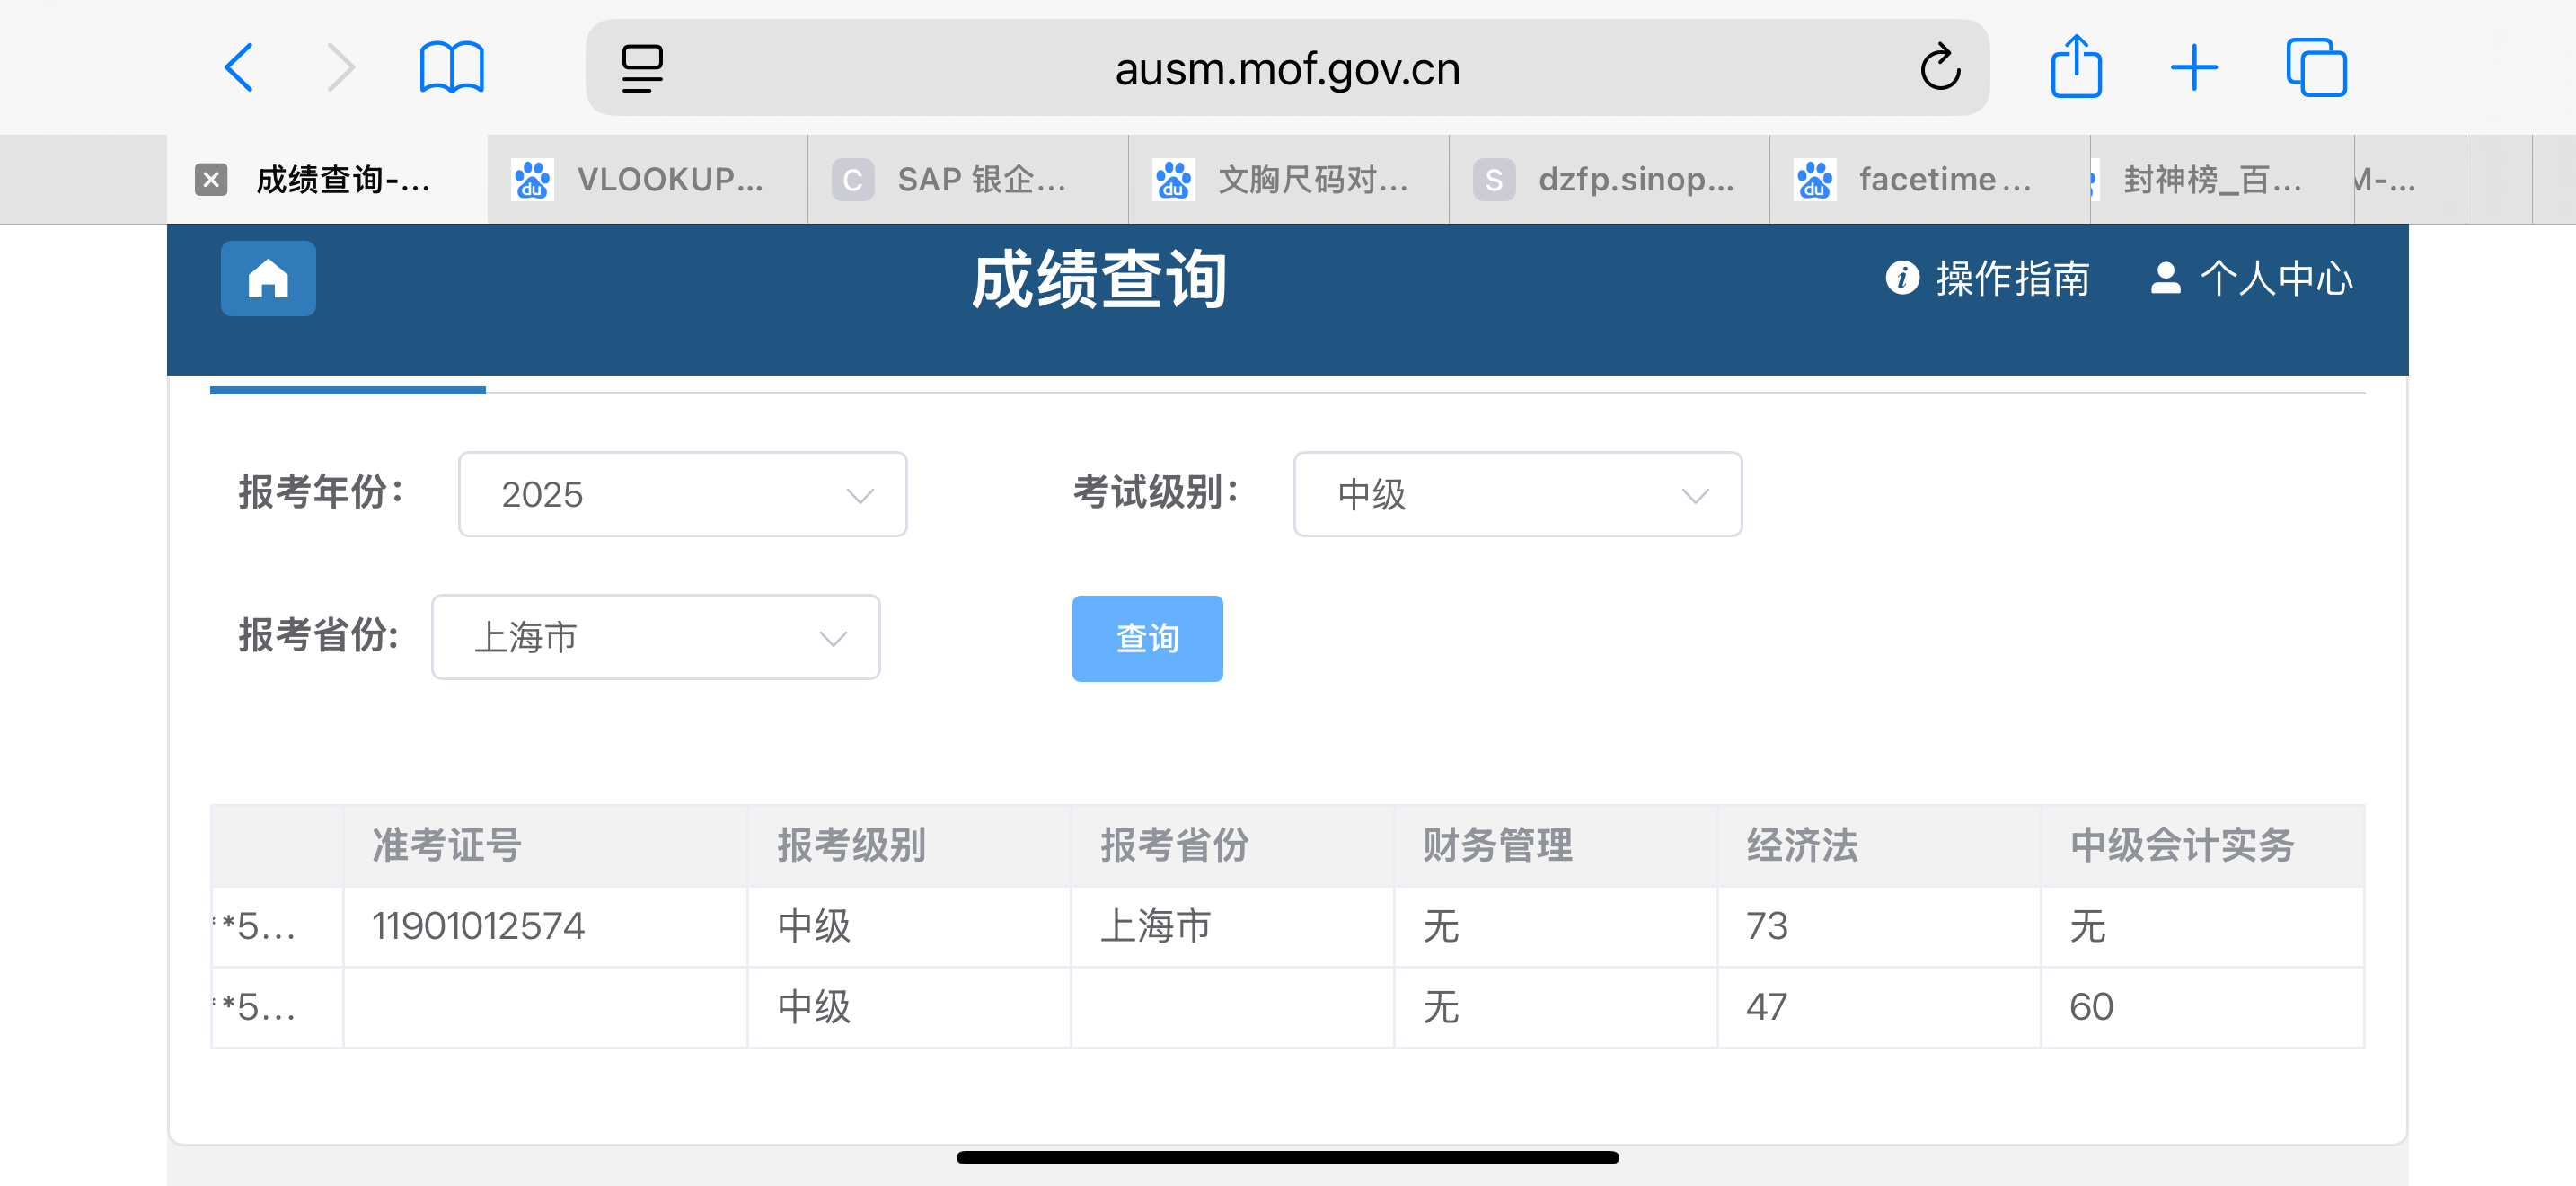Expand the 报考年份 2025 dropdown
2576x1186 pixels.
coord(682,494)
